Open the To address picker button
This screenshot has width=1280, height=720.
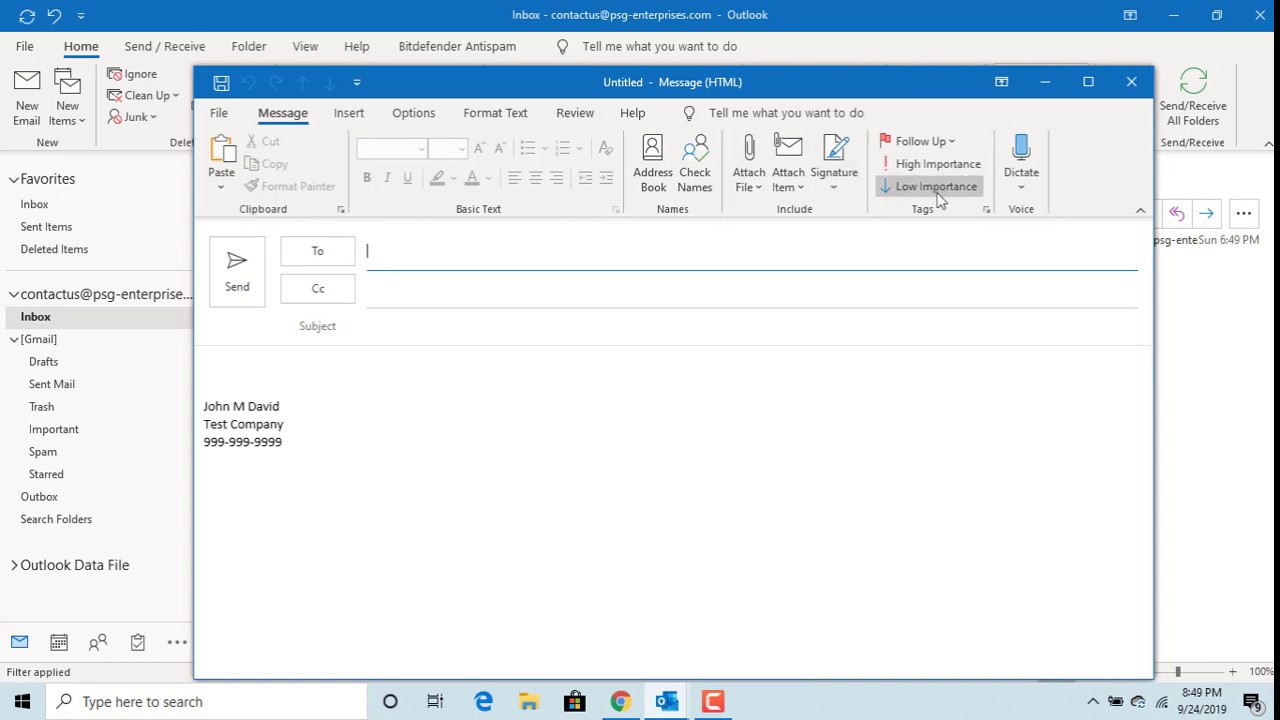tap(318, 251)
